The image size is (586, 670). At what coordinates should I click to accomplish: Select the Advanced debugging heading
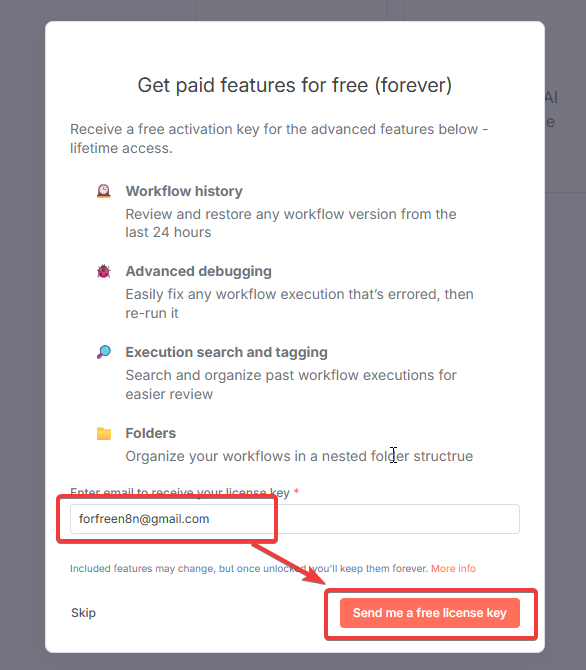pos(198,271)
